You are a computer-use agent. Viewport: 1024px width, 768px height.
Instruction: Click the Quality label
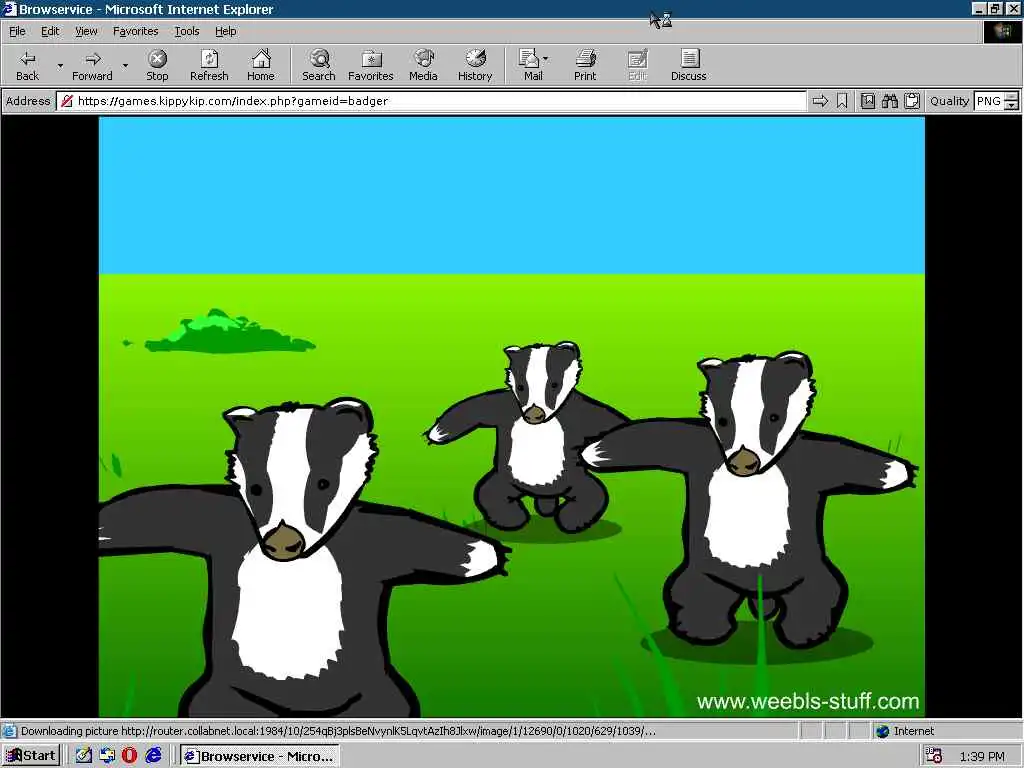click(x=949, y=101)
